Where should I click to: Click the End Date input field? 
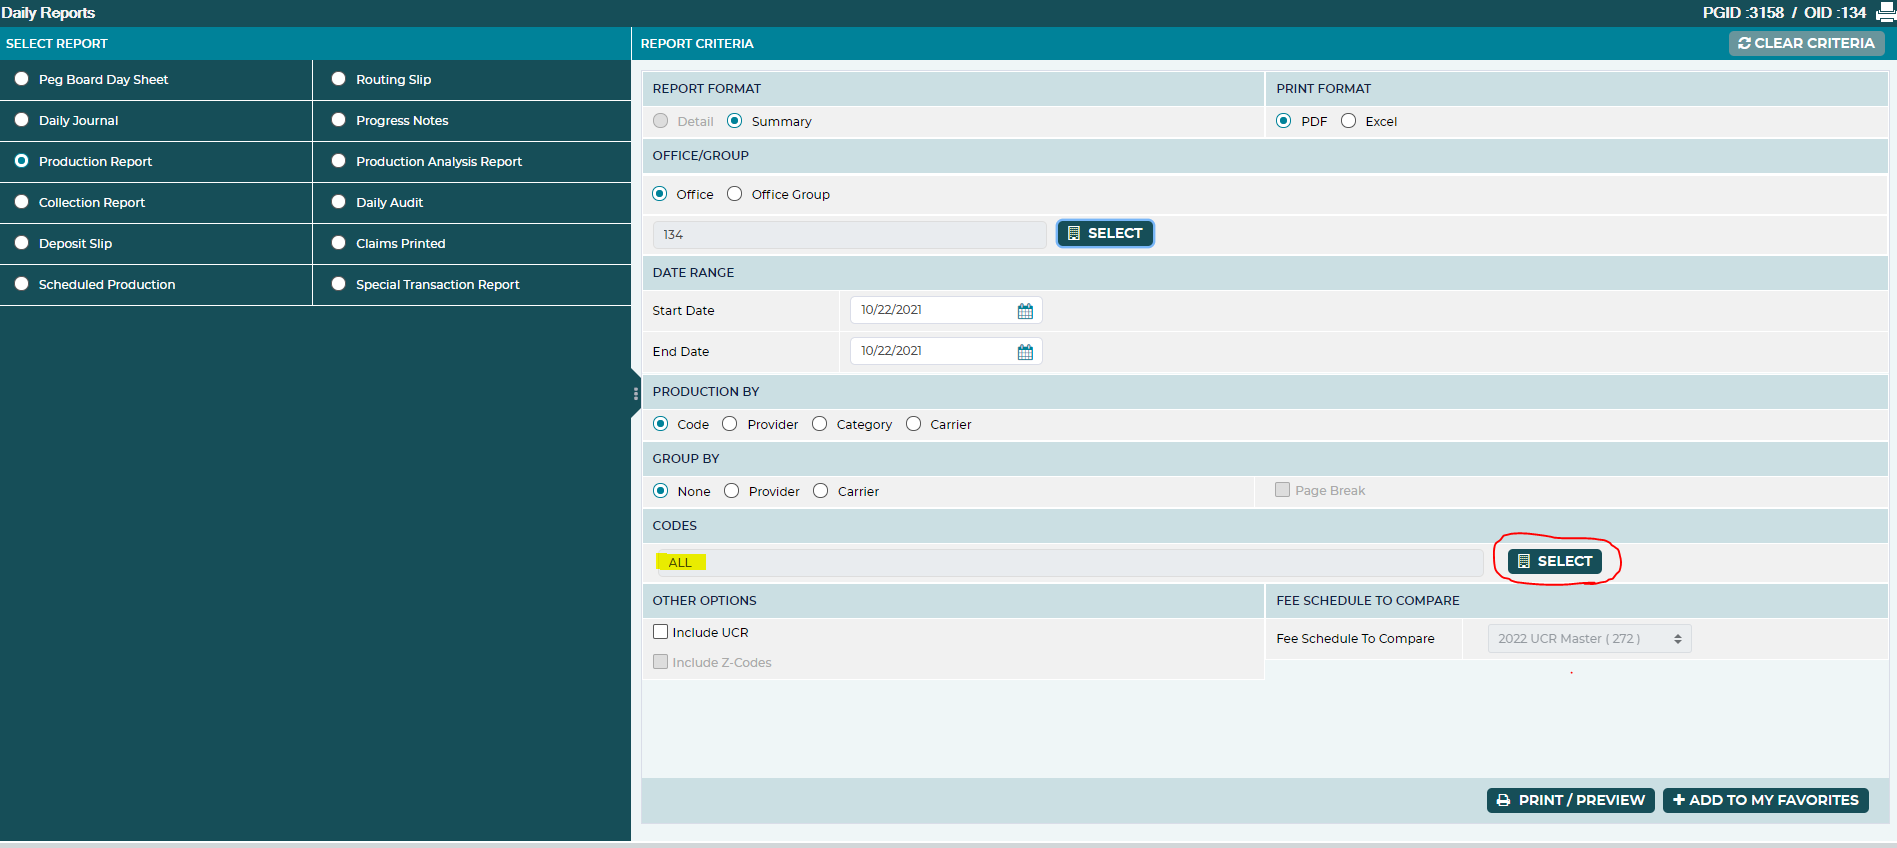coord(946,351)
